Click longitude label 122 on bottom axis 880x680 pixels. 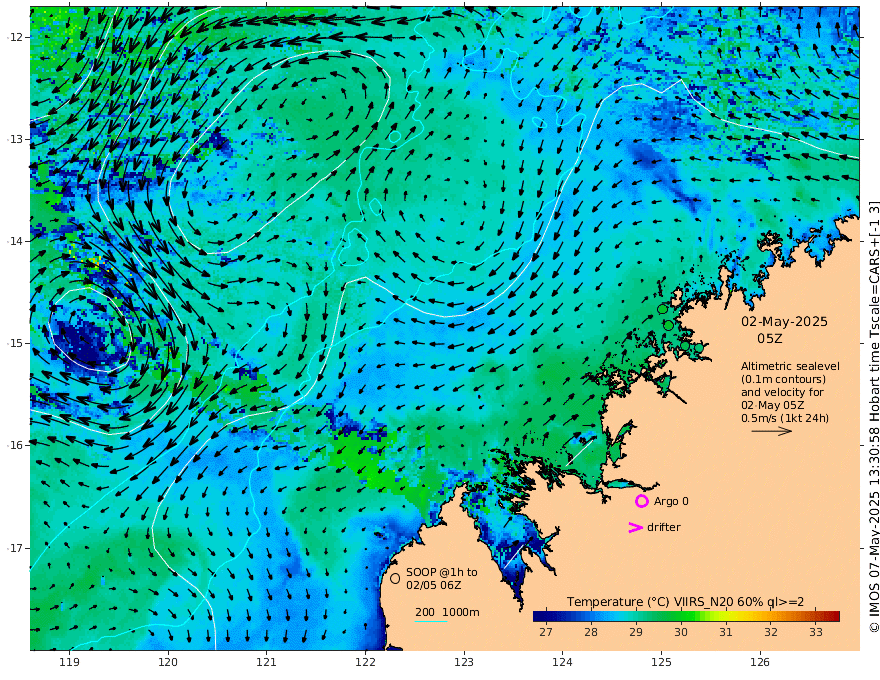coord(365,662)
